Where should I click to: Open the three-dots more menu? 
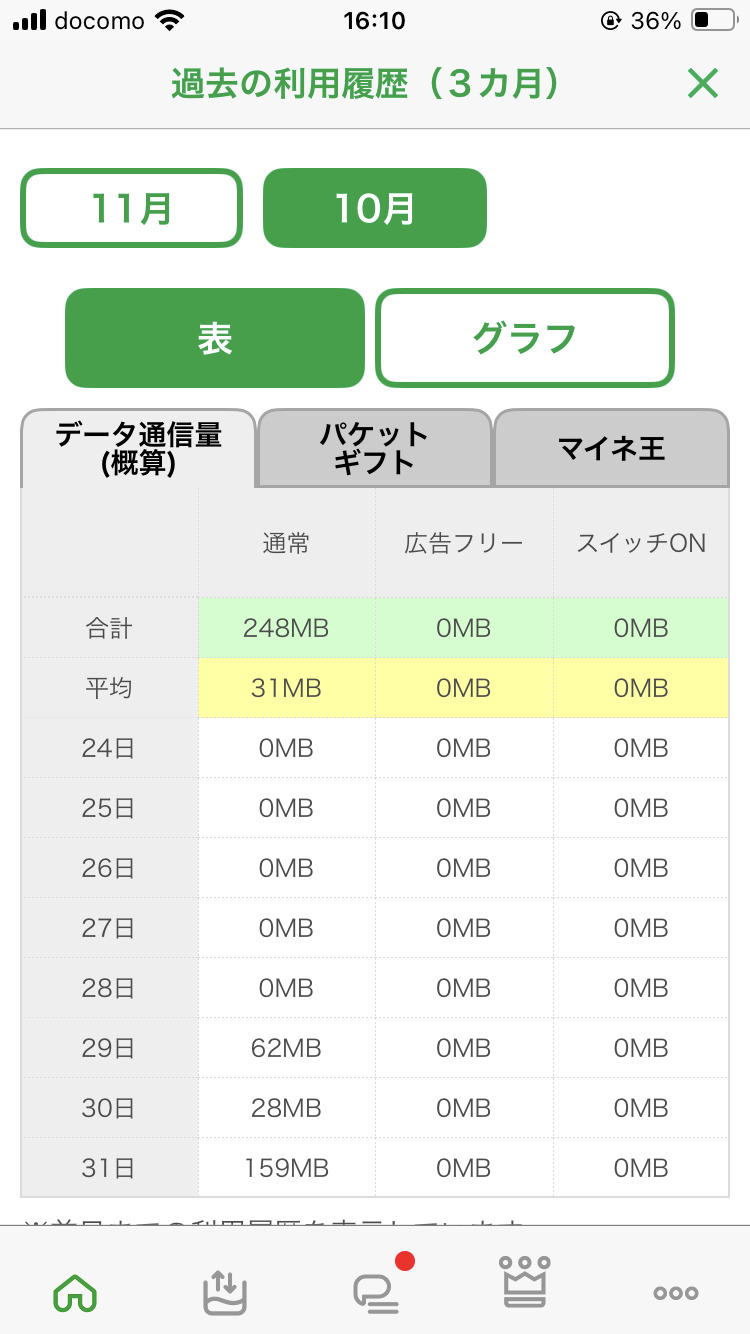675,1292
